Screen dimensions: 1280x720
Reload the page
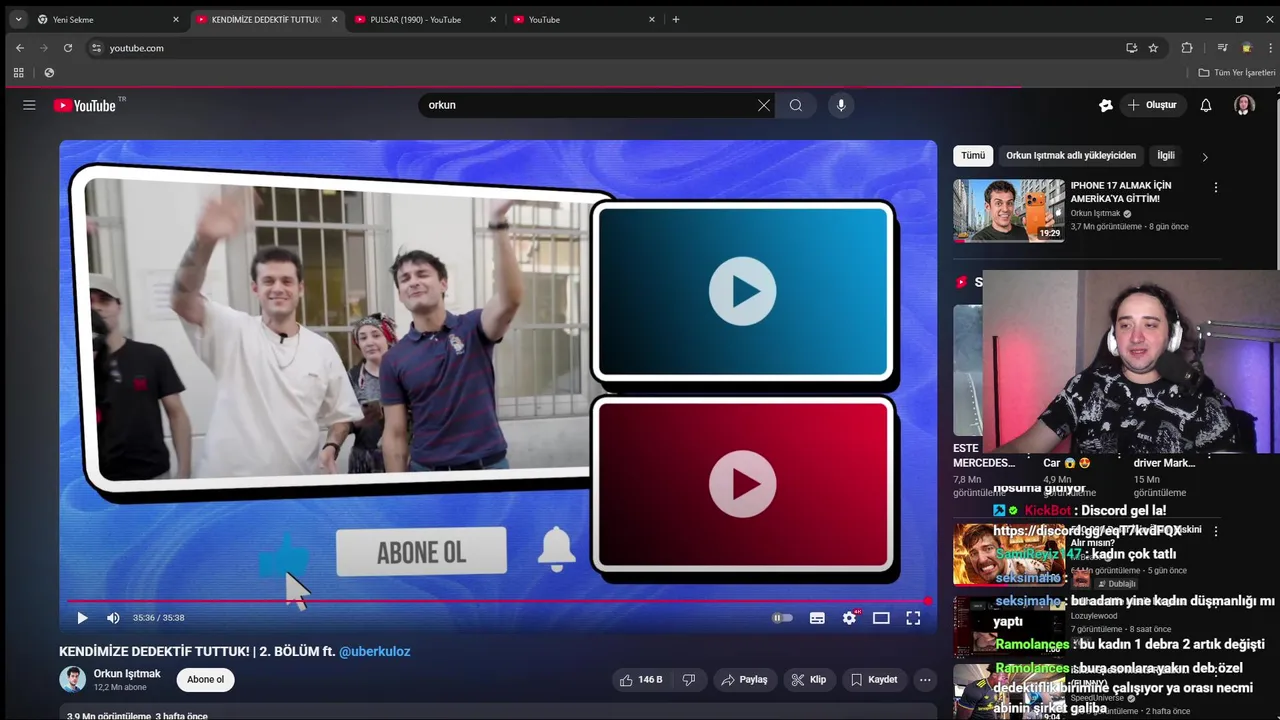(x=68, y=48)
